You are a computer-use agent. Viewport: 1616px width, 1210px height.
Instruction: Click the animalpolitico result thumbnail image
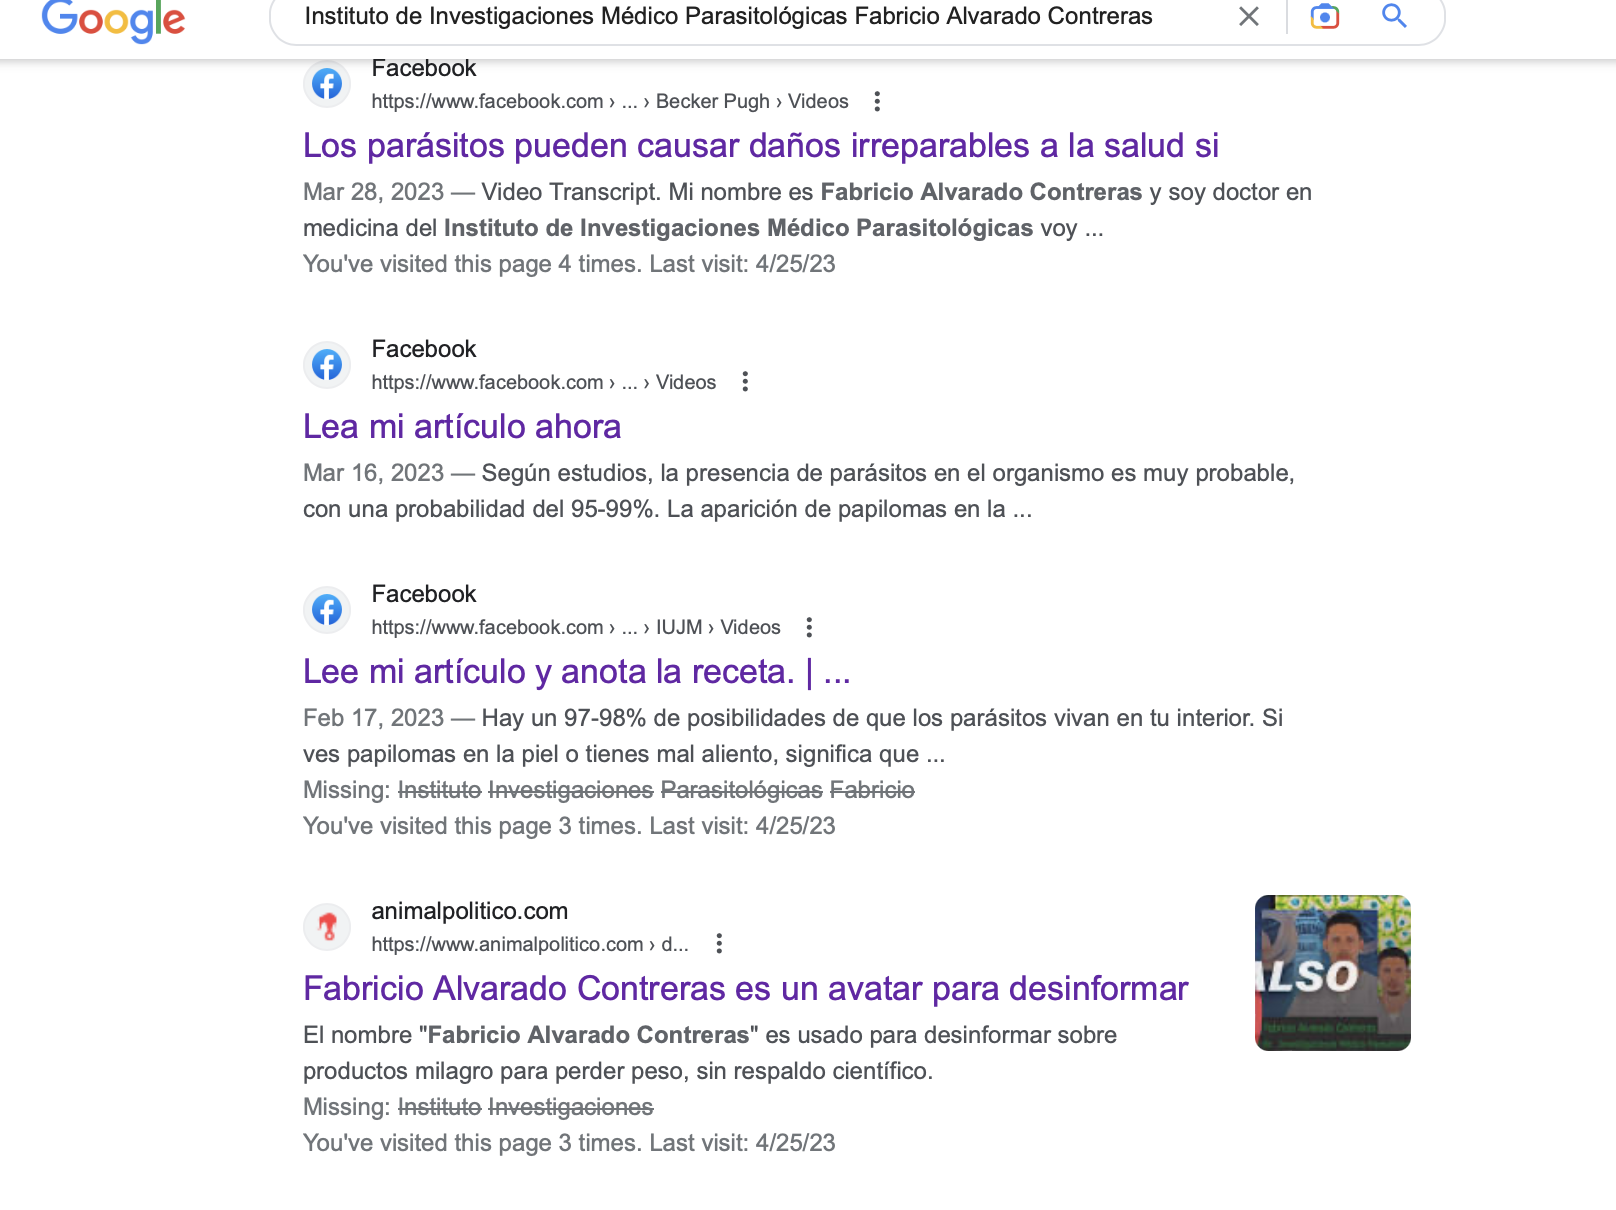click(1333, 973)
